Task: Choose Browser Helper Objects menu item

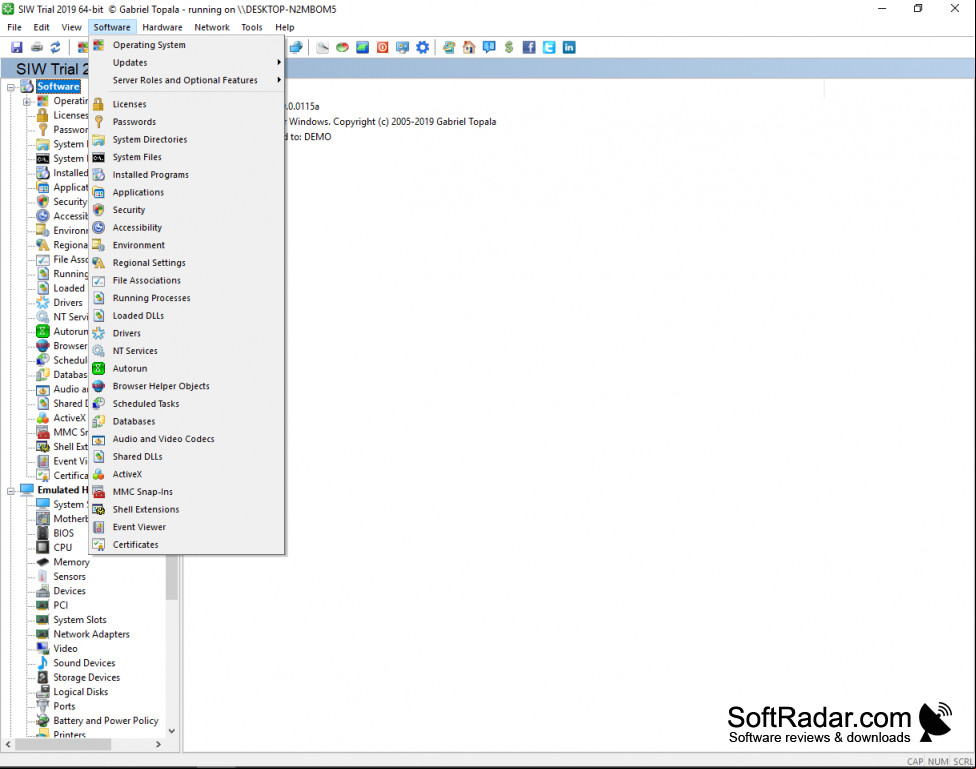Action: click(187, 386)
